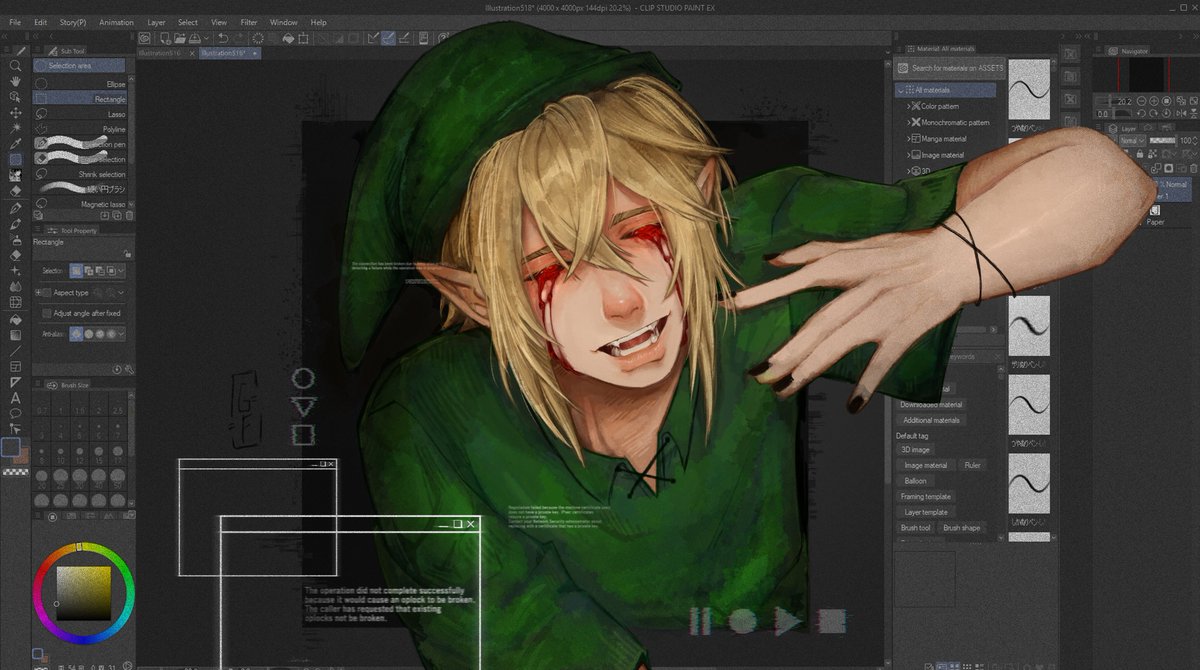Click the Layer template tag
This screenshot has height=670, width=1200.
point(925,512)
